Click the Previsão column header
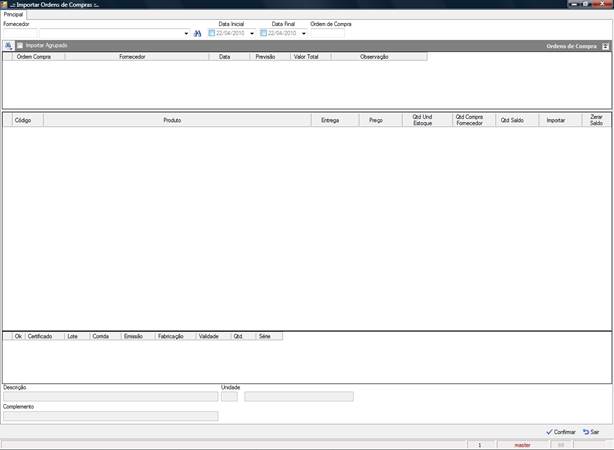Image resolution: width=614 pixels, height=450 pixels. pyautogui.click(x=270, y=57)
